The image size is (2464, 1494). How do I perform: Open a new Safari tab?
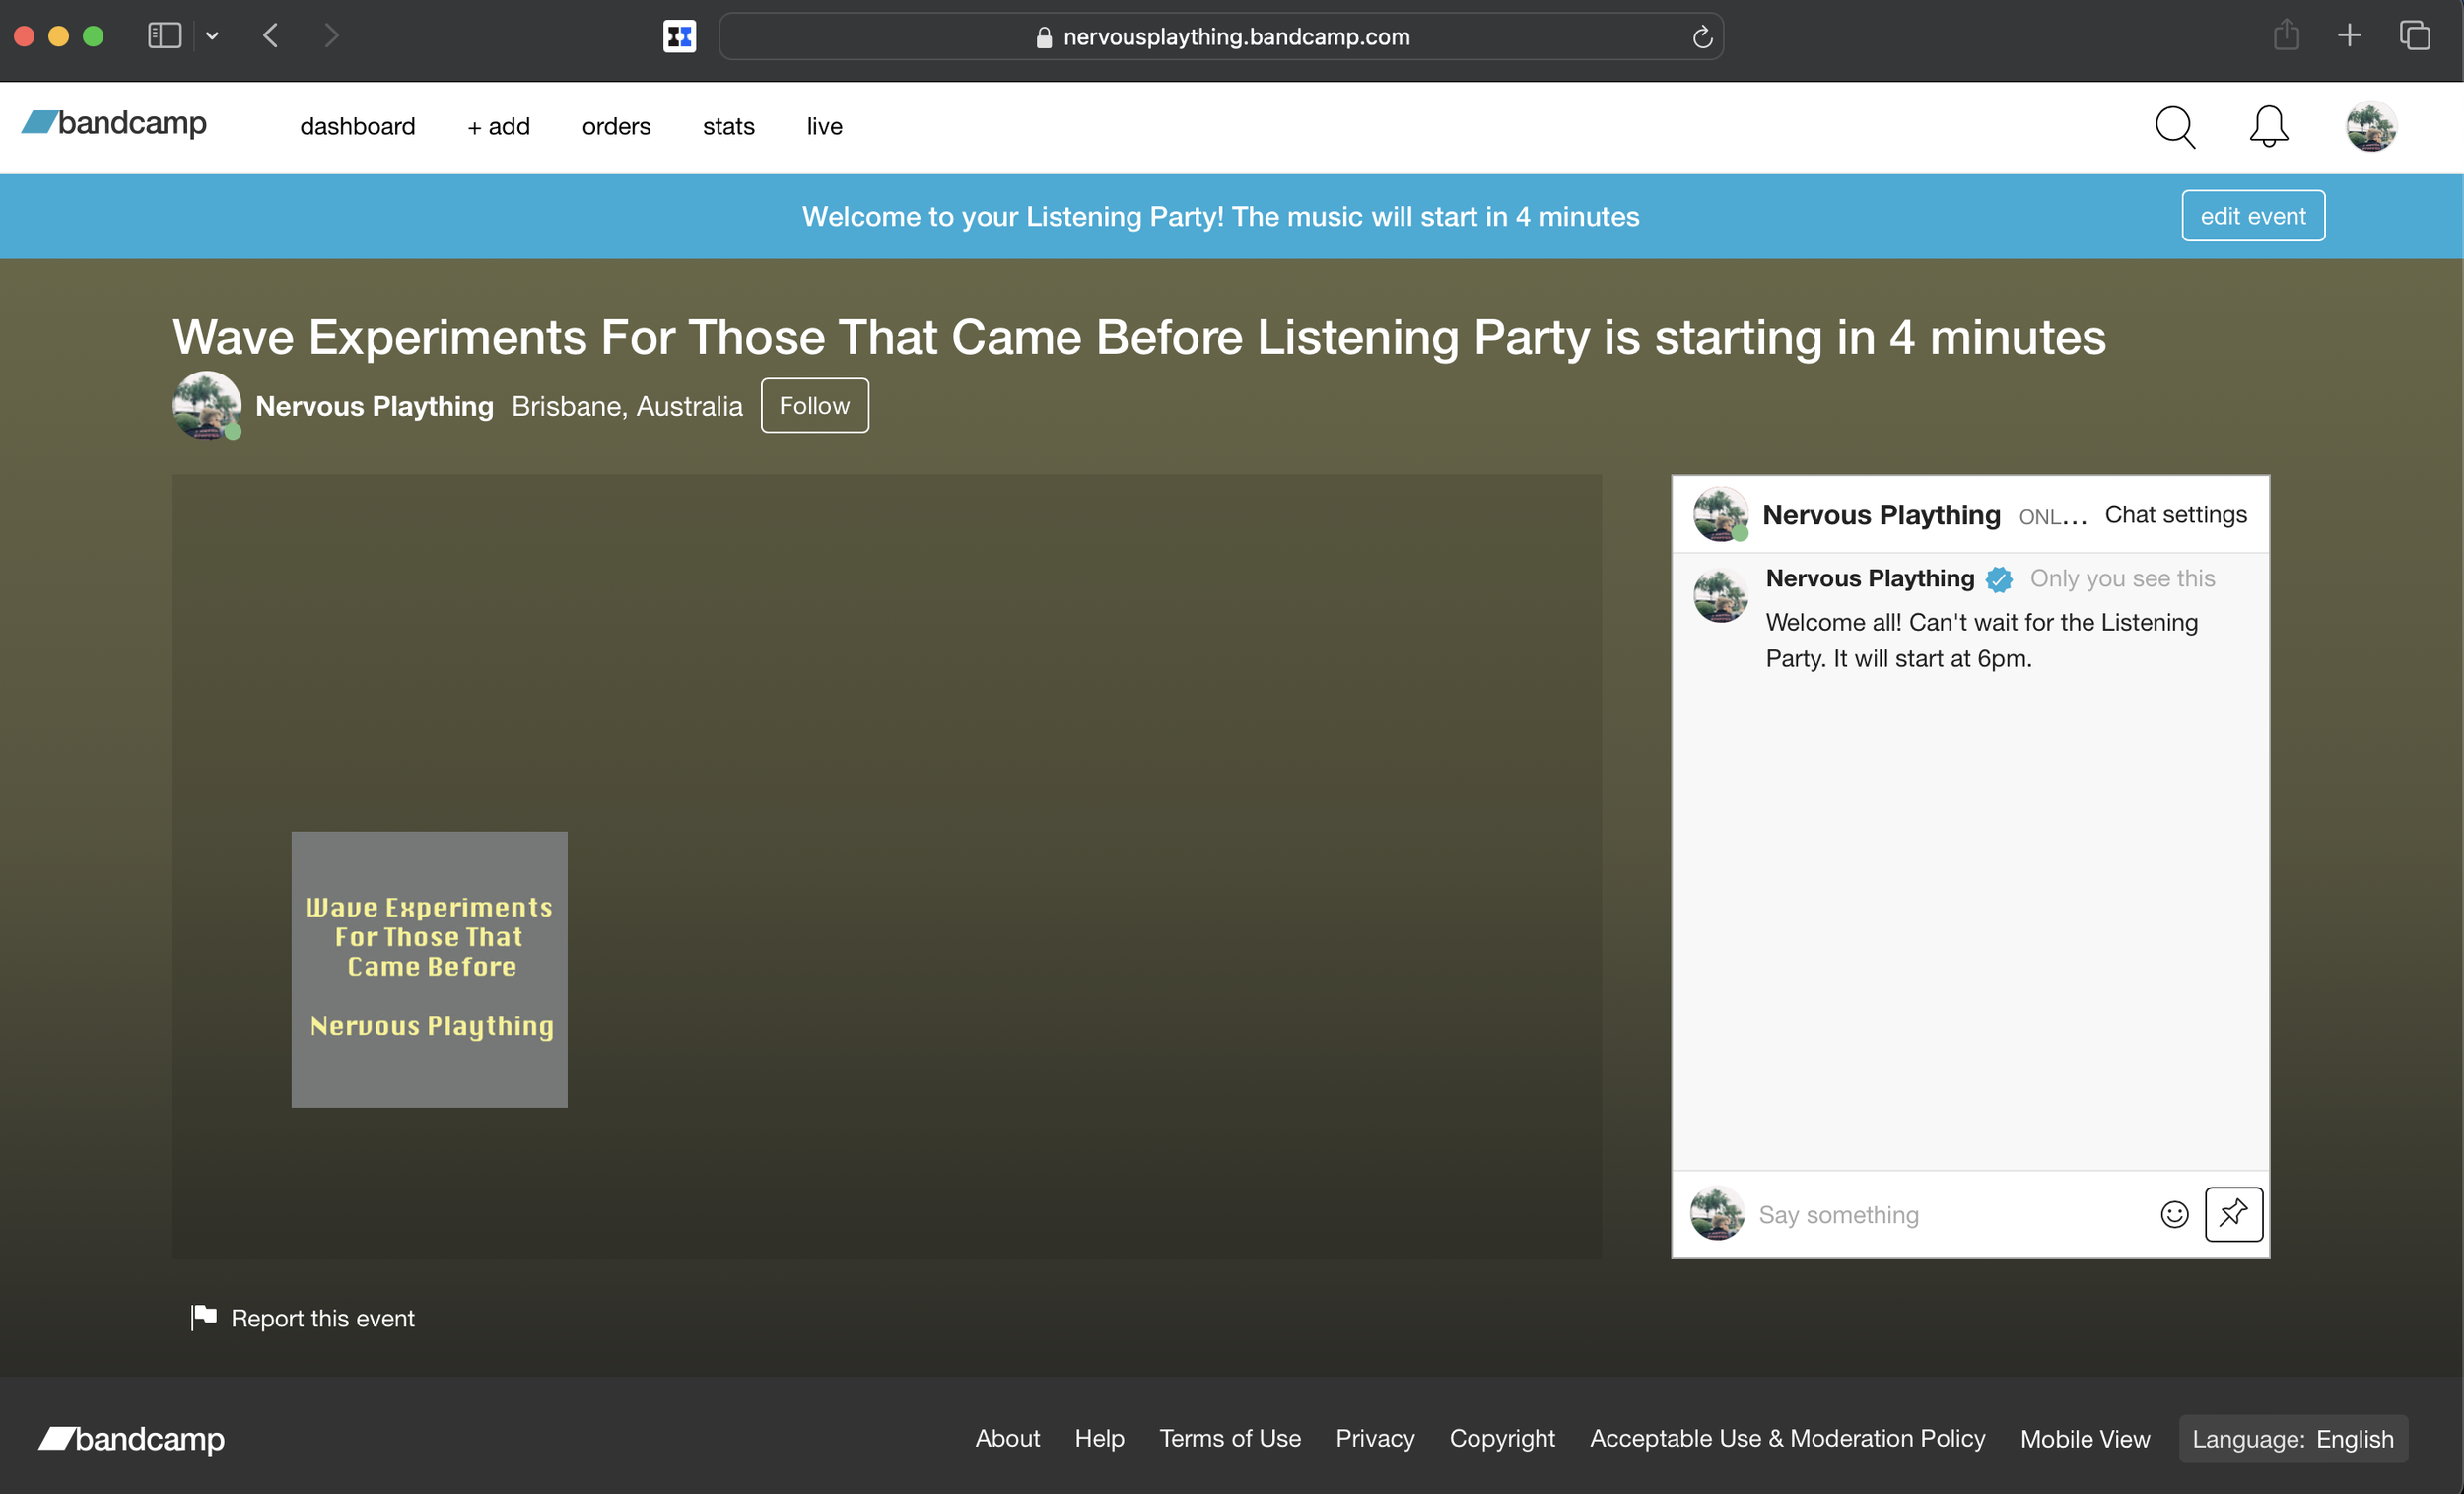click(2349, 36)
